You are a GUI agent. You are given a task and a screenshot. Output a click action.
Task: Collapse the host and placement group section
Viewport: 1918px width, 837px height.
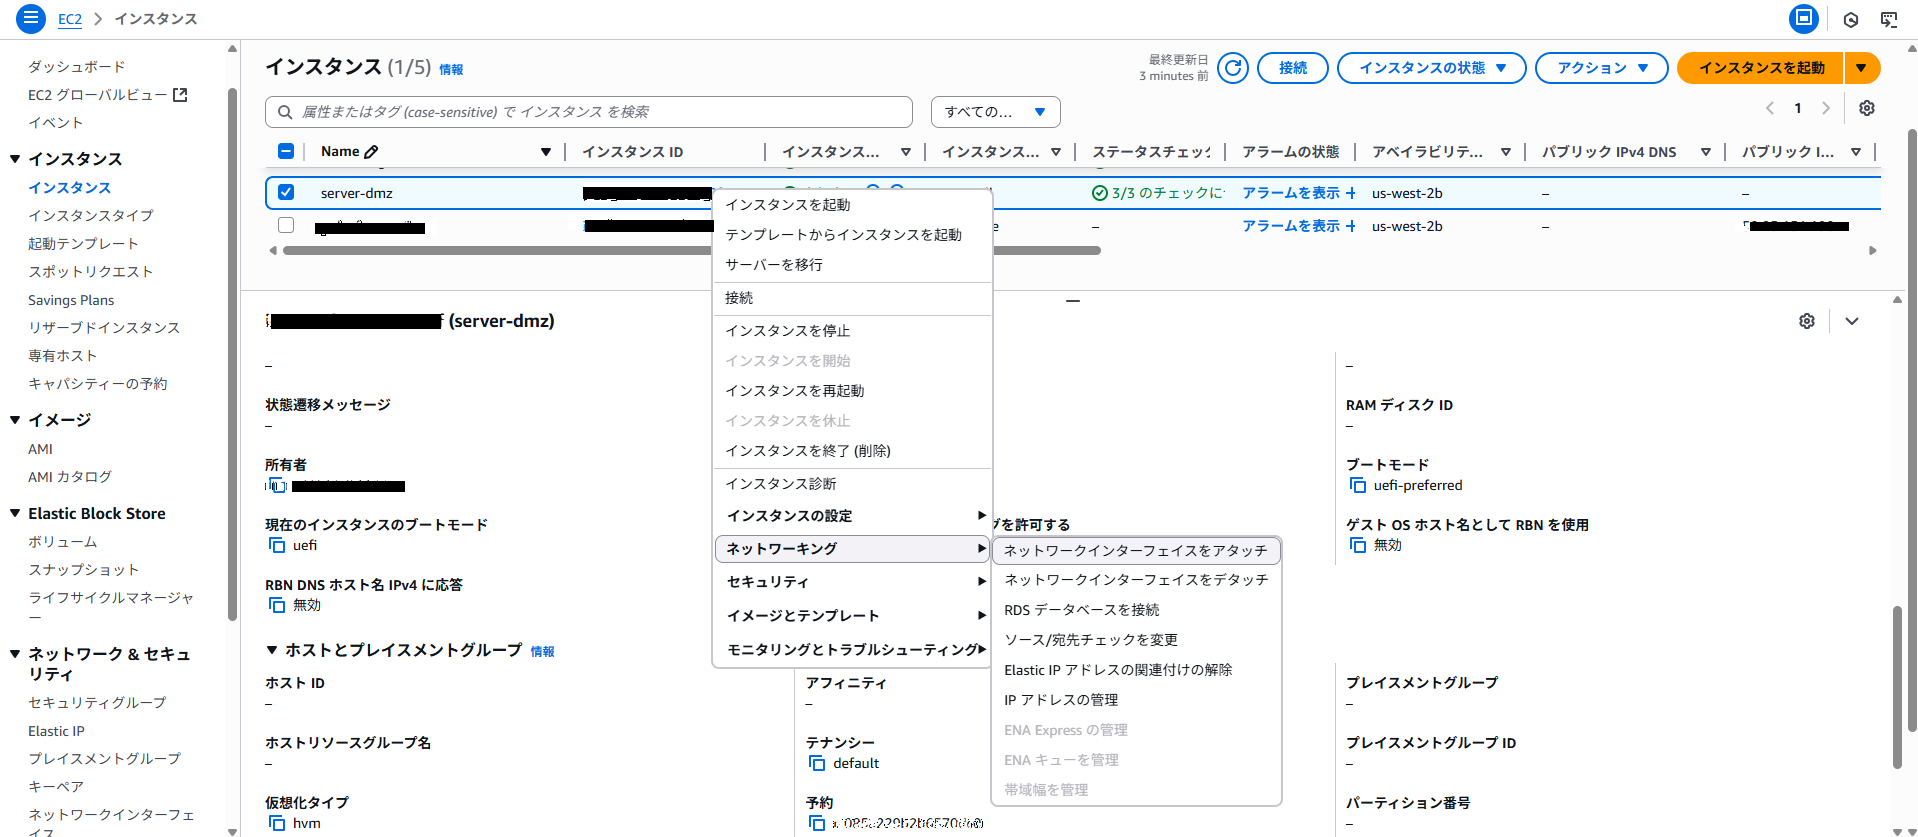(x=272, y=650)
